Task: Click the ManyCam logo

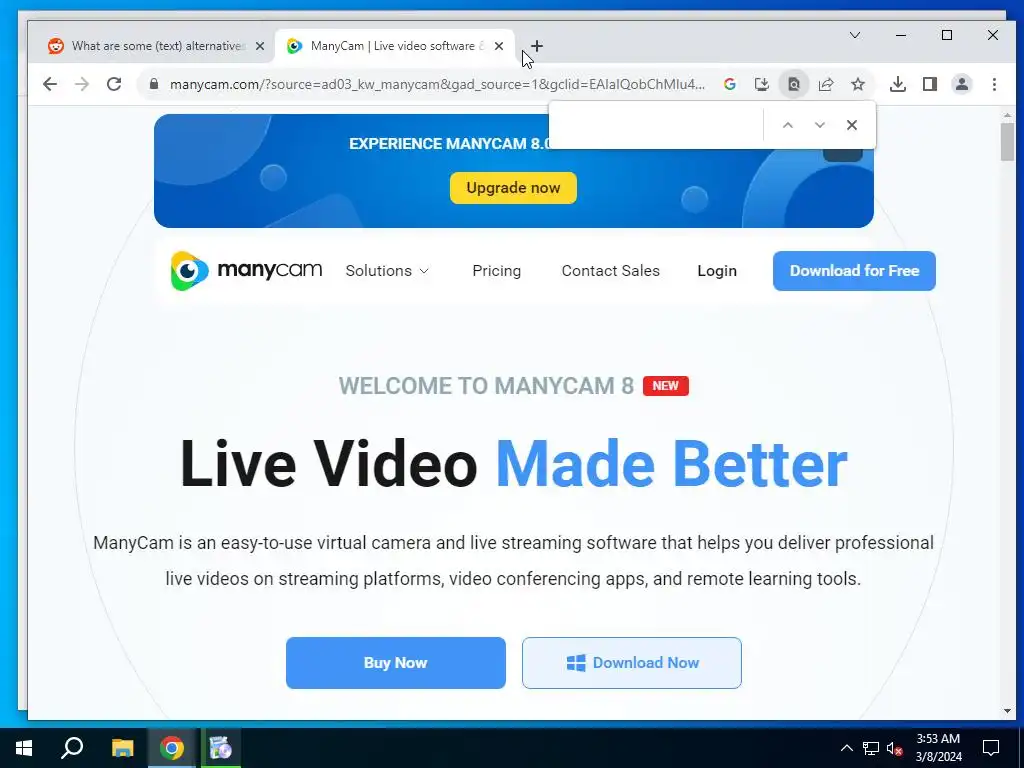Action: [246, 270]
